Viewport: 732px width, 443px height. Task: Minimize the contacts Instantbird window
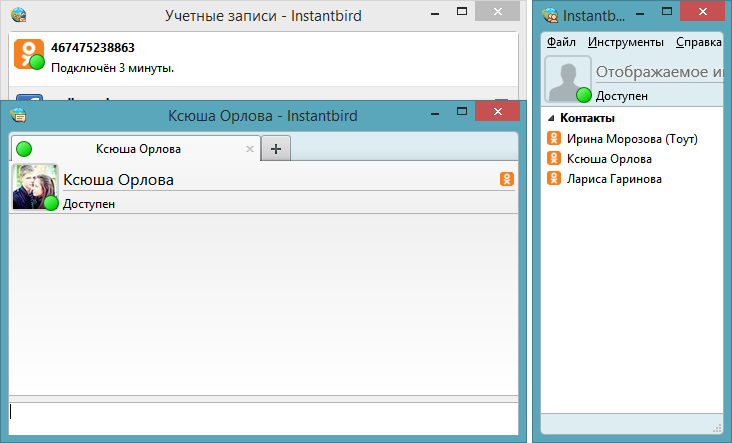[640, 14]
